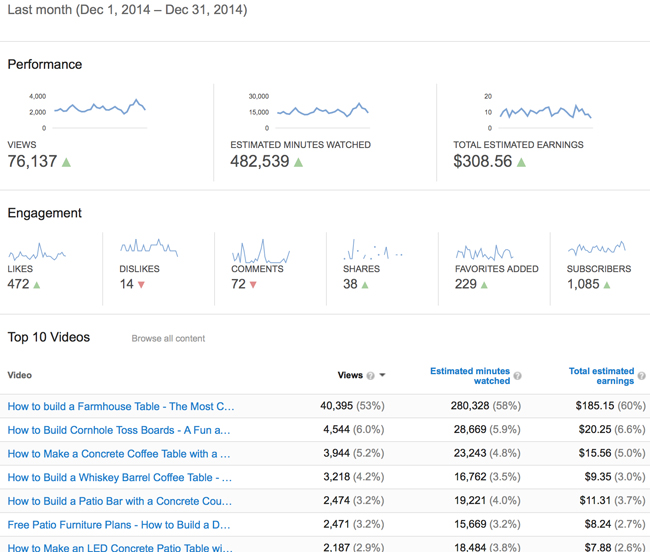Click the Total Estimated Earnings chart
650x552 pixels.
(545, 111)
